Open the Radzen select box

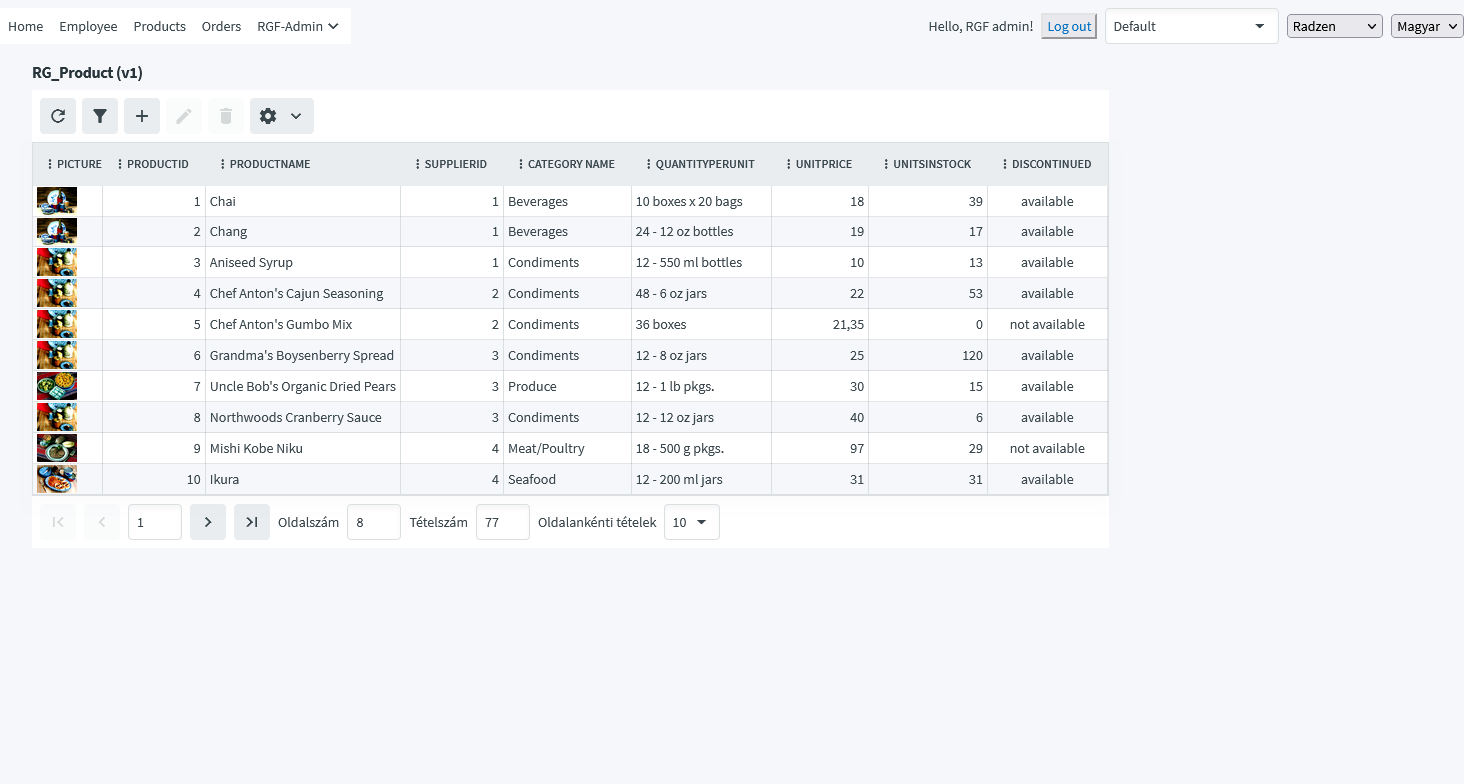1334,26
